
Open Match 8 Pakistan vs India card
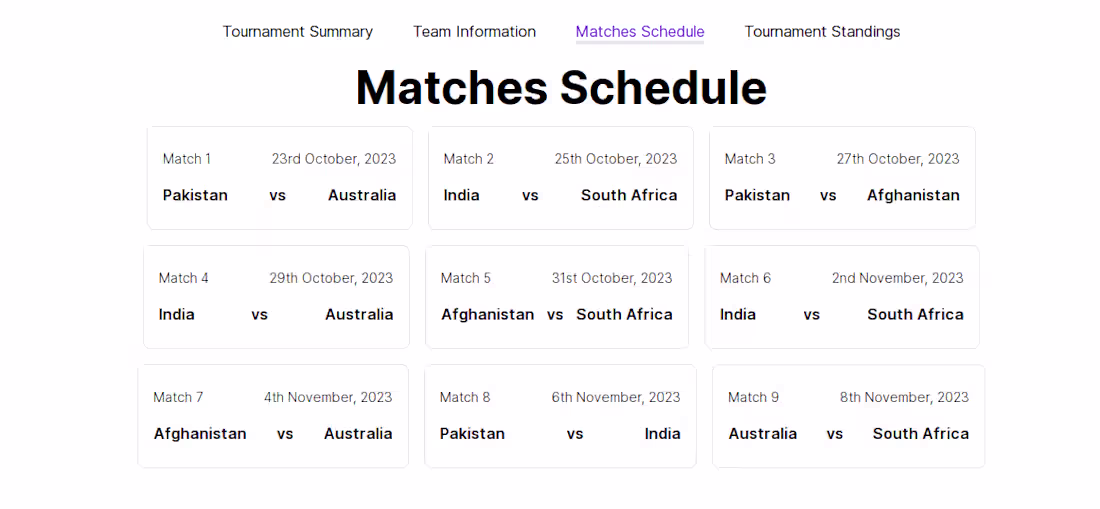[560, 415]
